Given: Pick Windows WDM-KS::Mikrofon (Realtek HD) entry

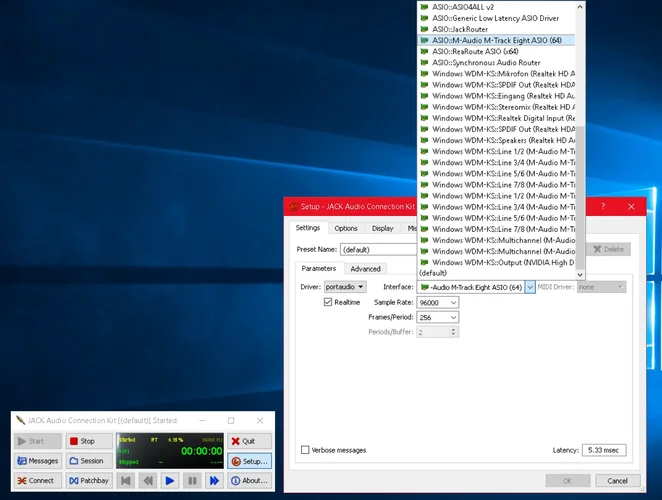Looking at the screenshot, I should [496, 73].
